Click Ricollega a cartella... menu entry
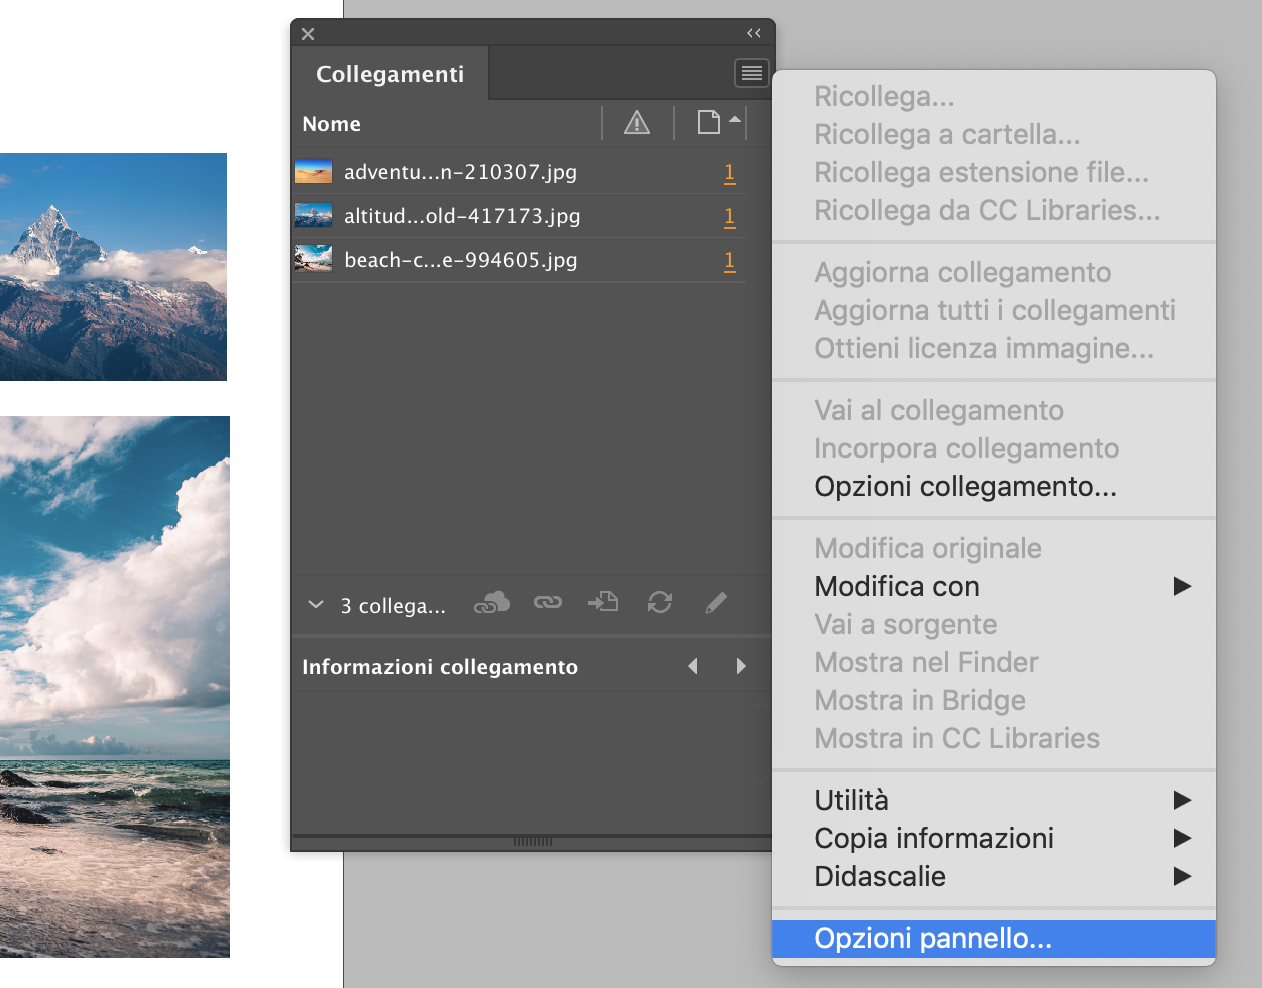The height and width of the screenshot is (988, 1262). coord(994,134)
